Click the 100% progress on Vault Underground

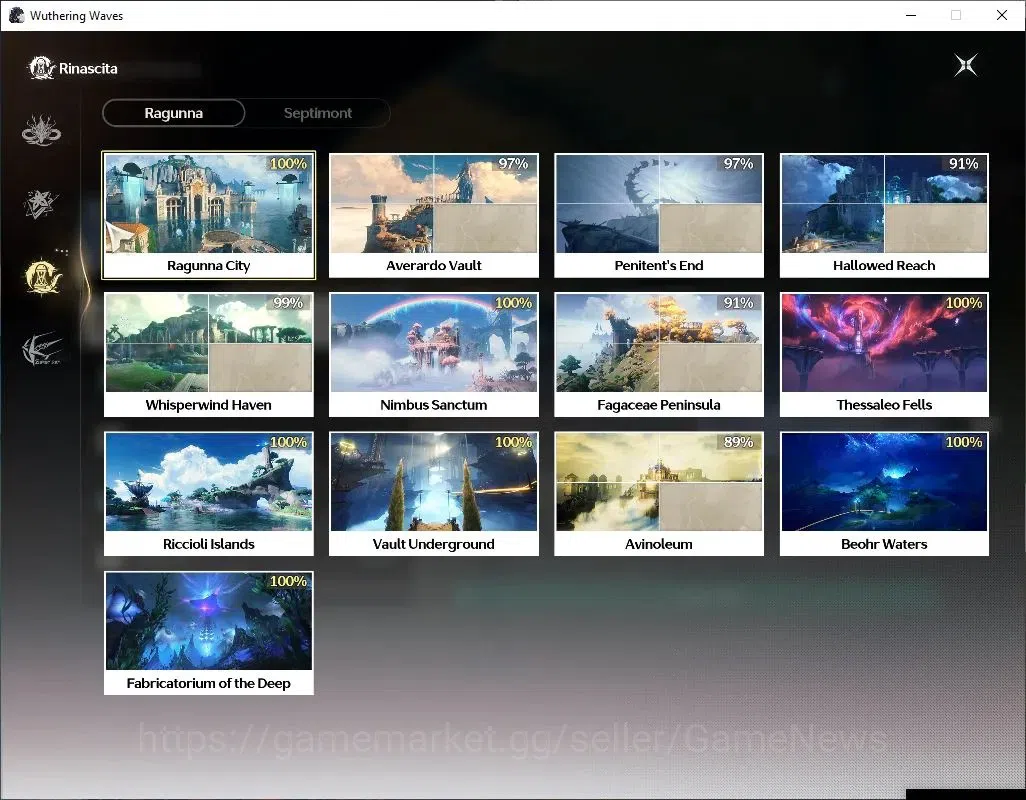pyautogui.click(x=514, y=442)
